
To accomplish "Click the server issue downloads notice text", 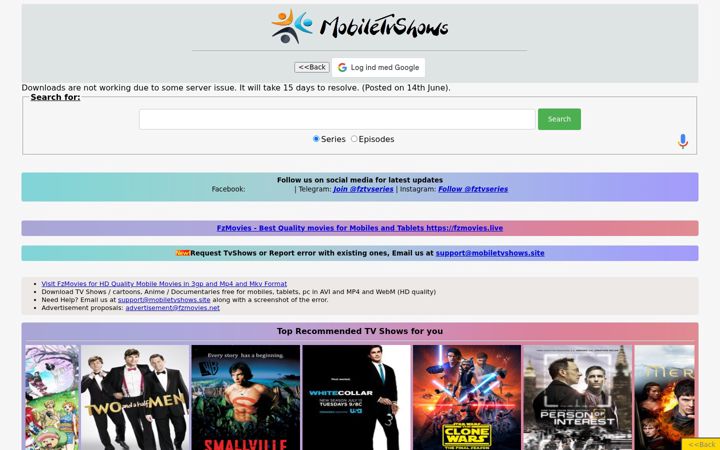I will coord(236,88).
